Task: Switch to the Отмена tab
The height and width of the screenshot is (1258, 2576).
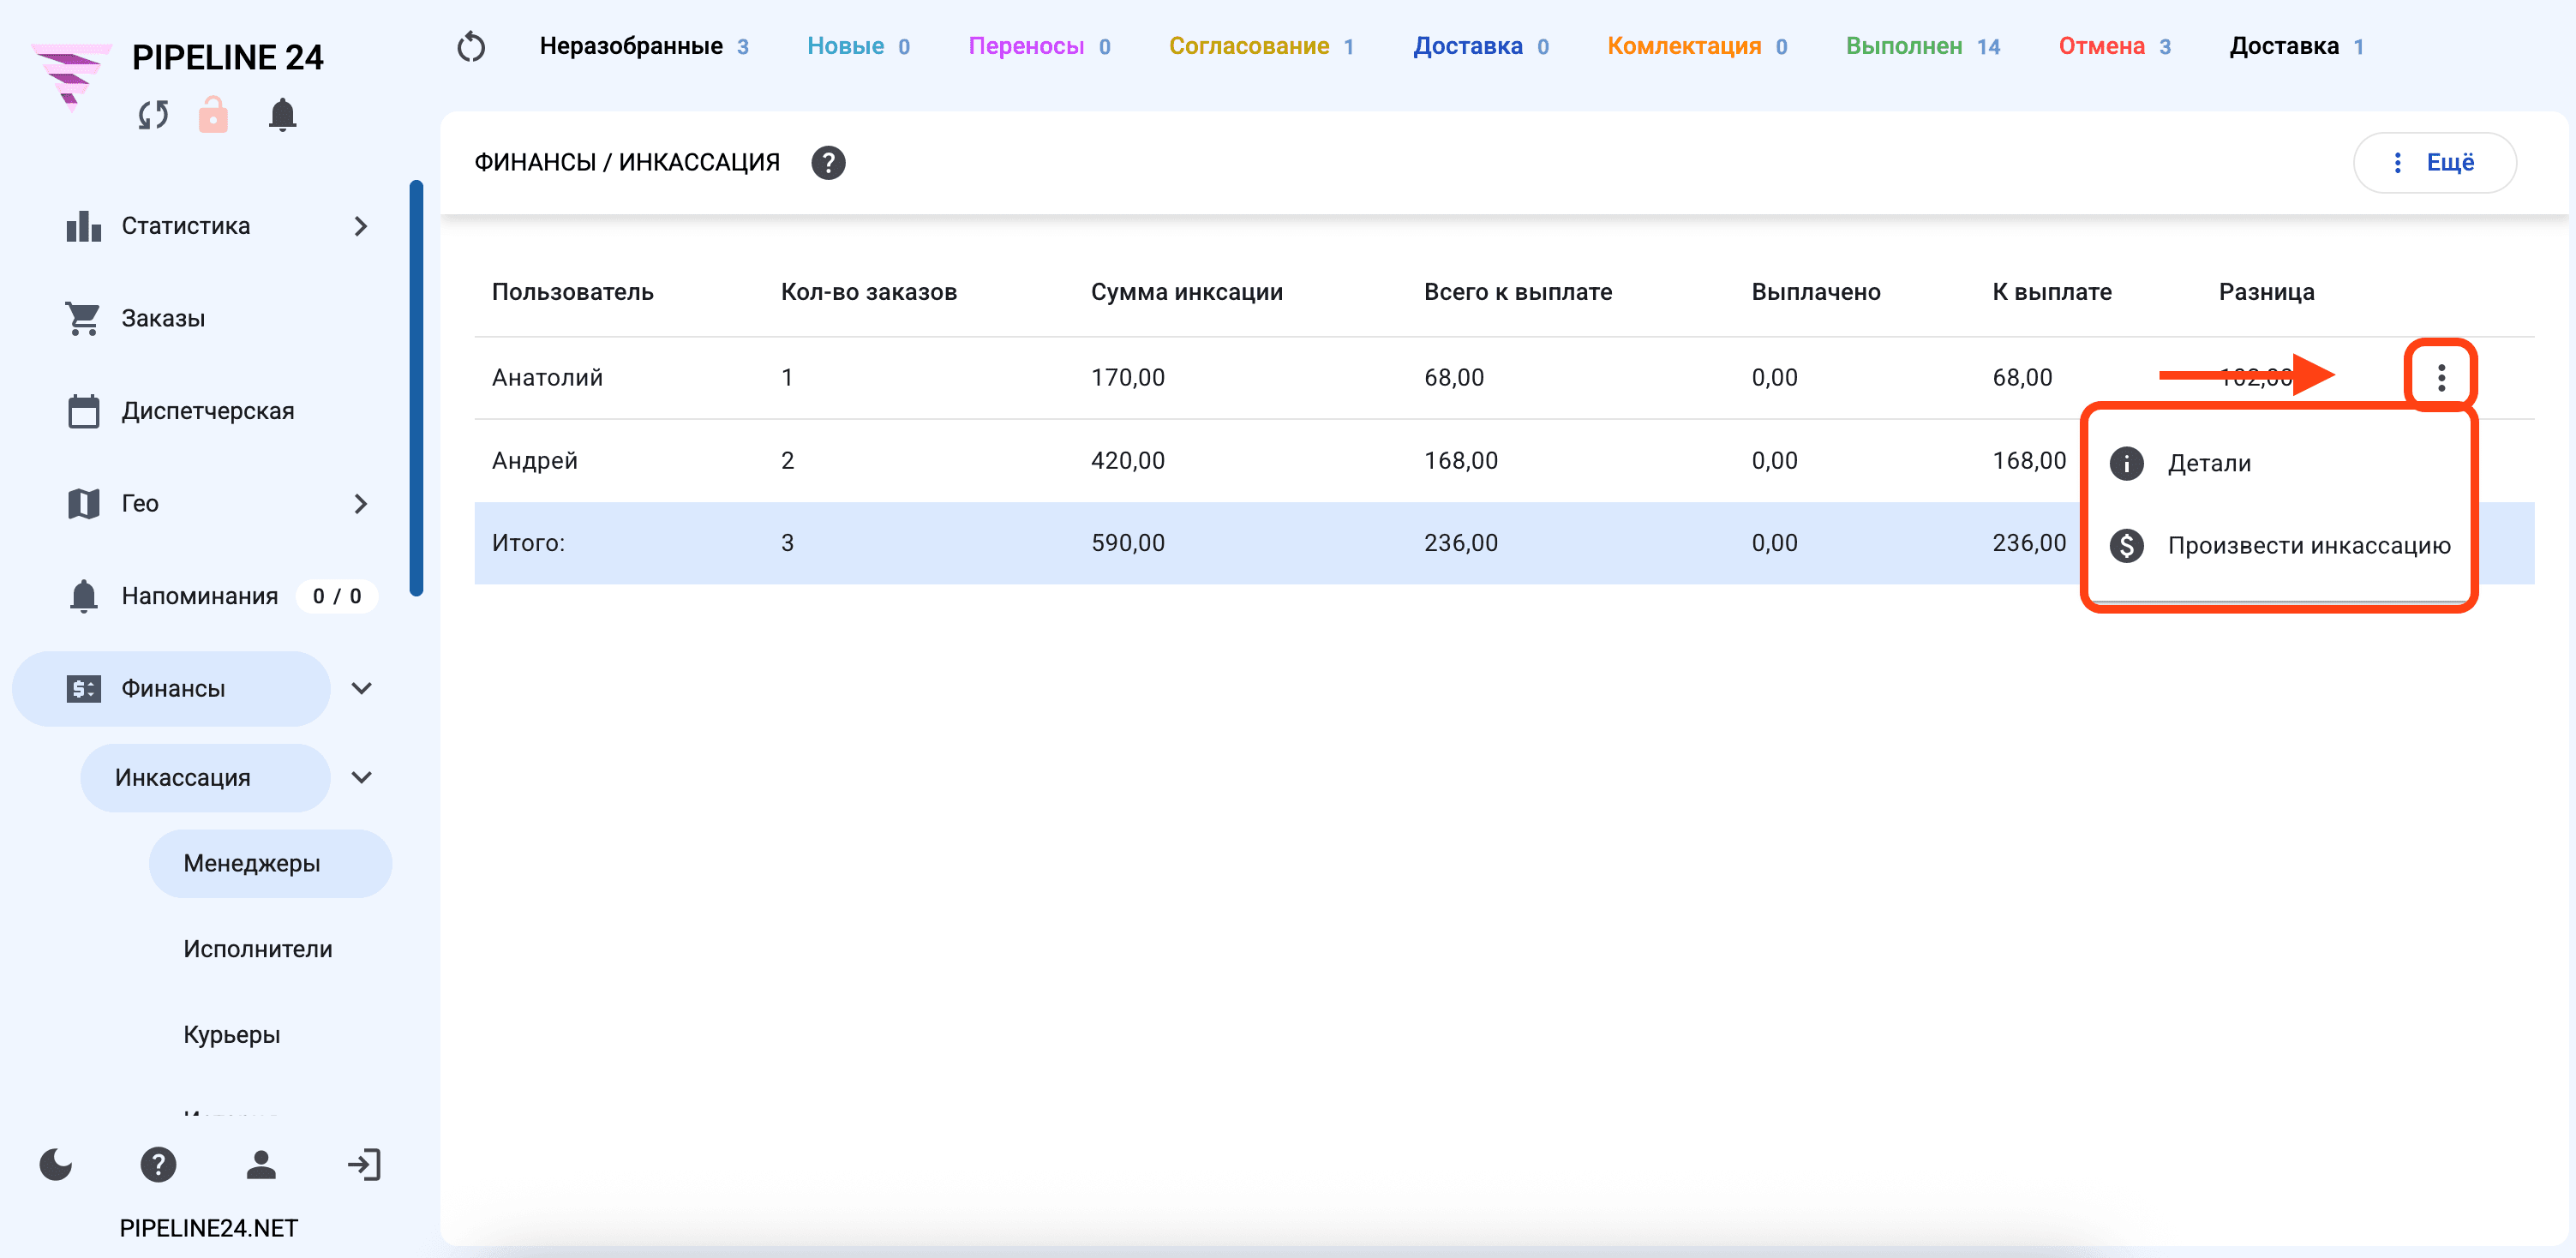Action: click(2114, 46)
